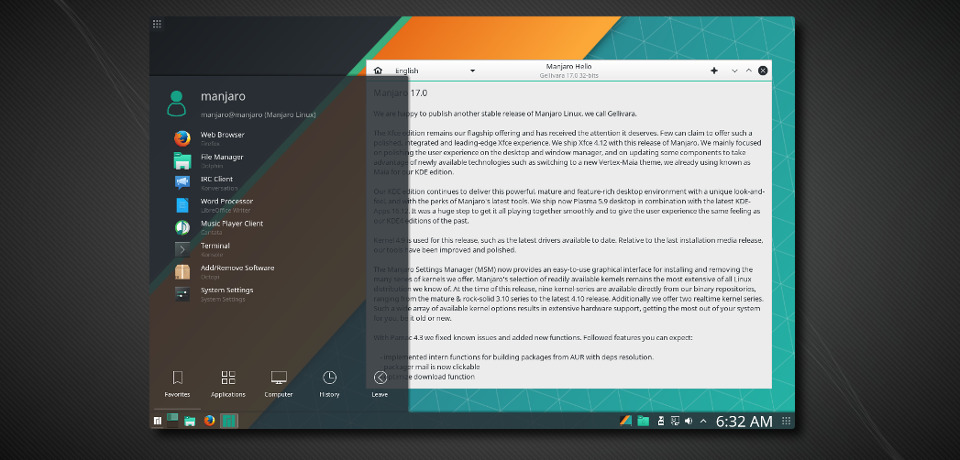Open Dolphin File Manager from favorites
The width and height of the screenshot is (960, 460).
(x=183, y=160)
